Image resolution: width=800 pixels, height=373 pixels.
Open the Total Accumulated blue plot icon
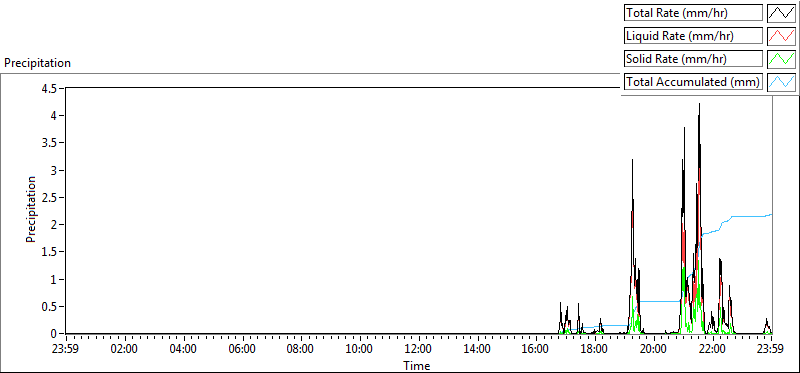[x=781, y=82]
